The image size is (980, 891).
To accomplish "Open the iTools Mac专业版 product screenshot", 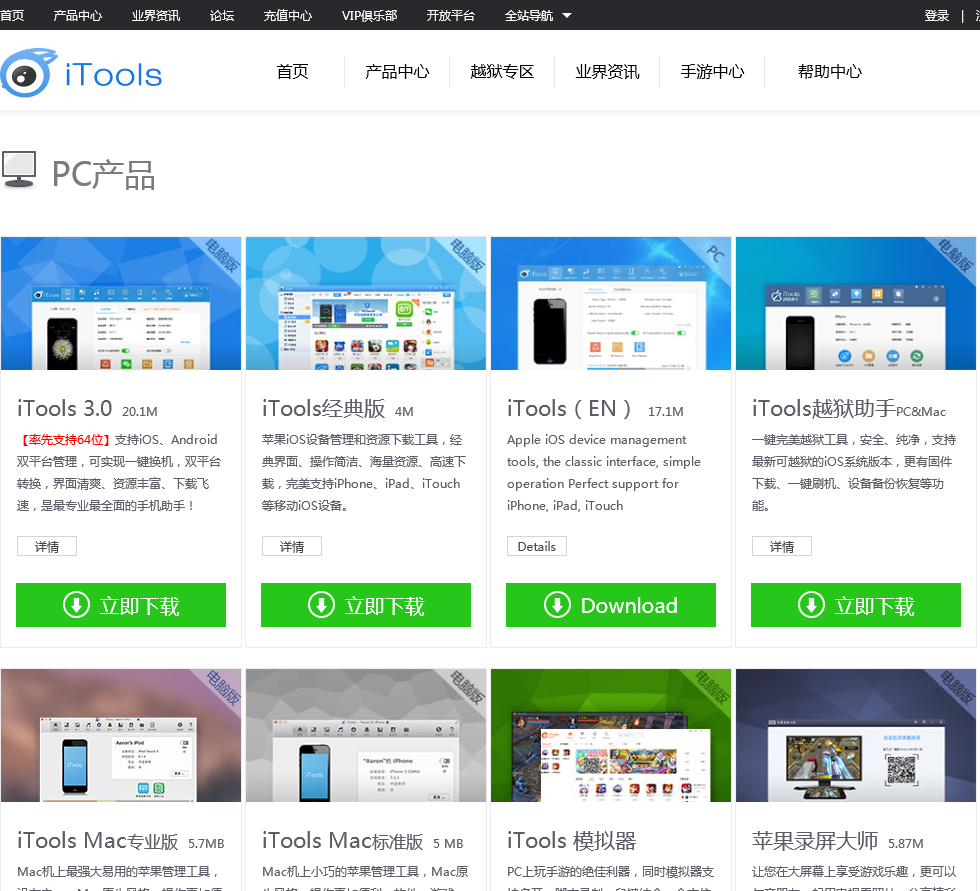I will tap(121, 735).
